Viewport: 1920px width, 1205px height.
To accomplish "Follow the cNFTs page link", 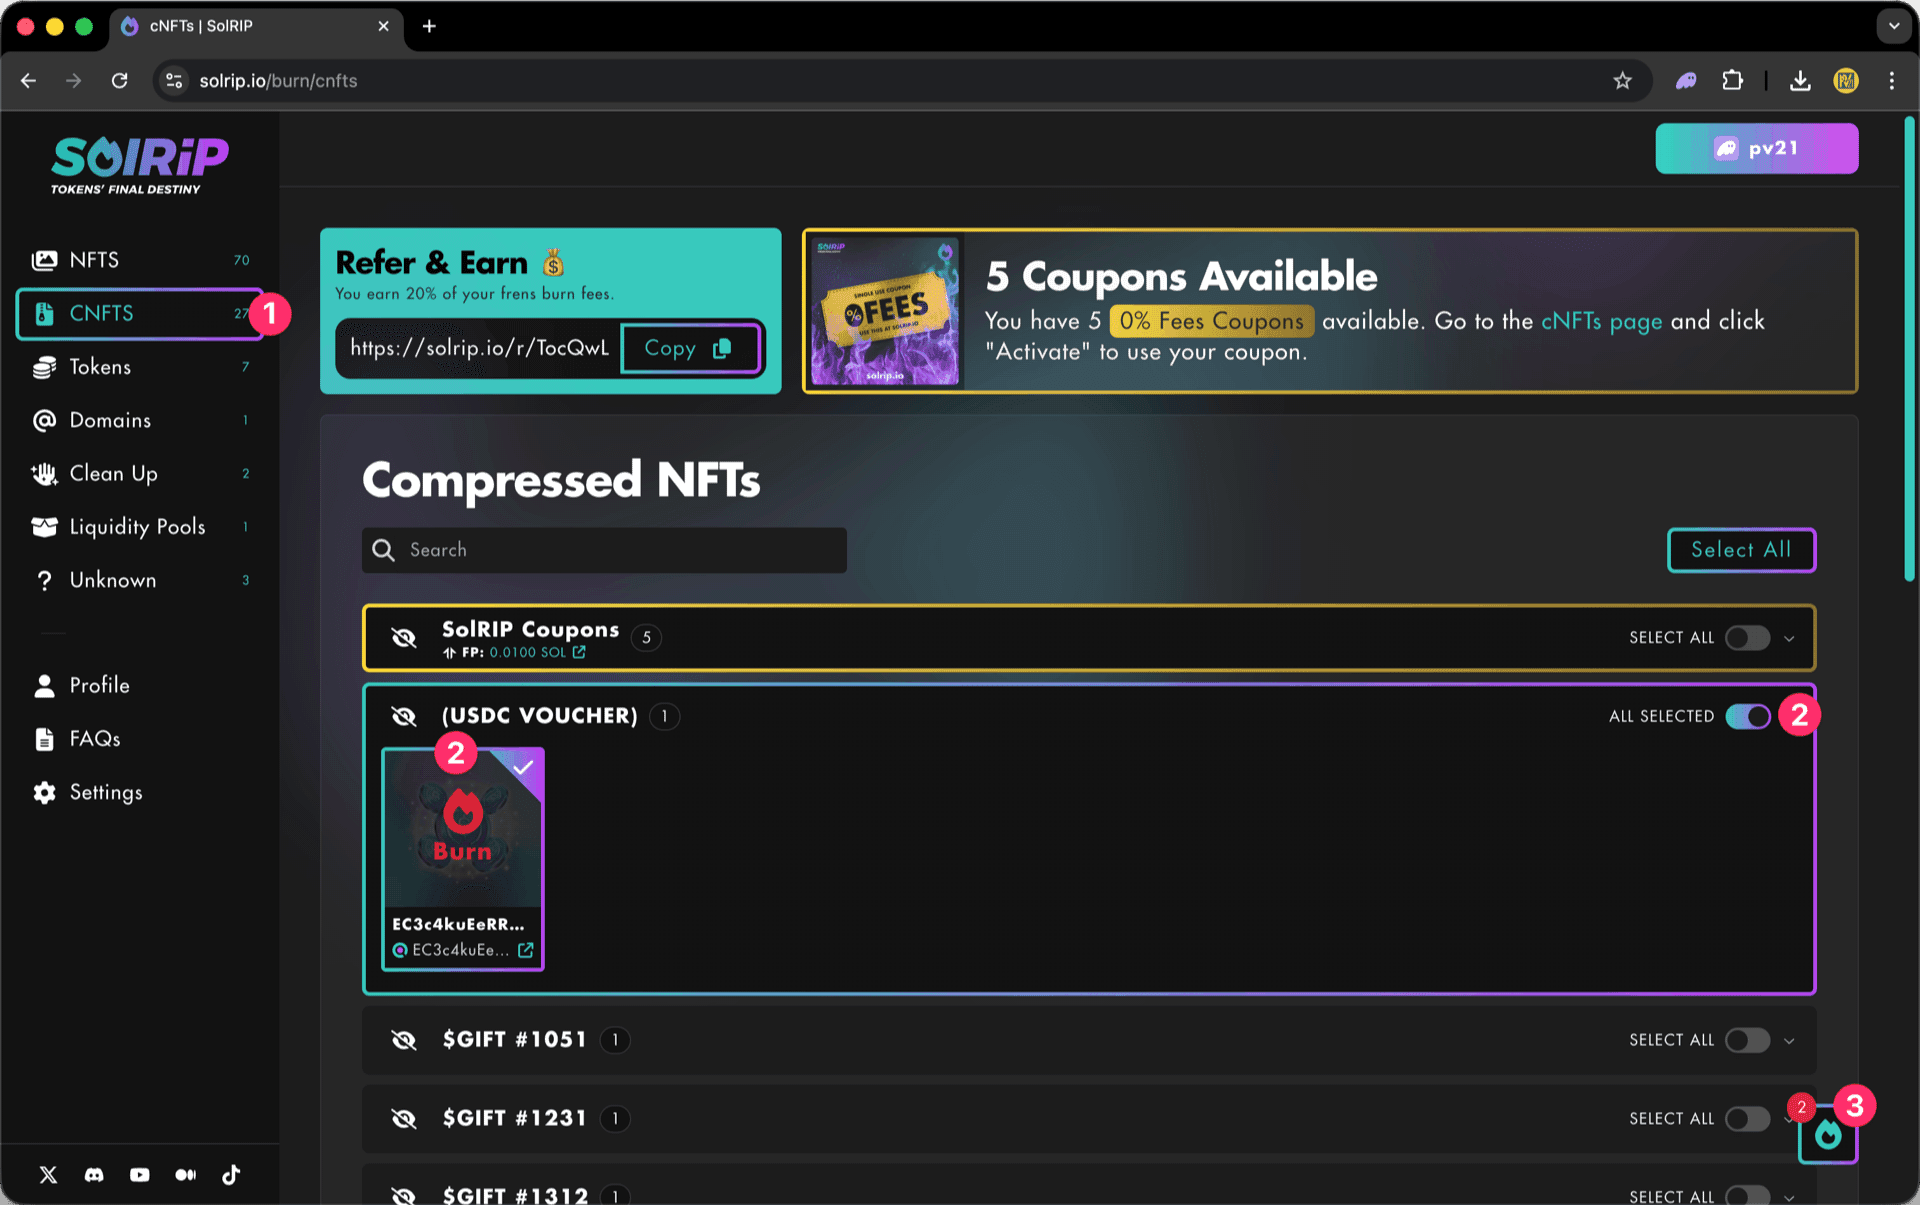I will coord(1601,321).
